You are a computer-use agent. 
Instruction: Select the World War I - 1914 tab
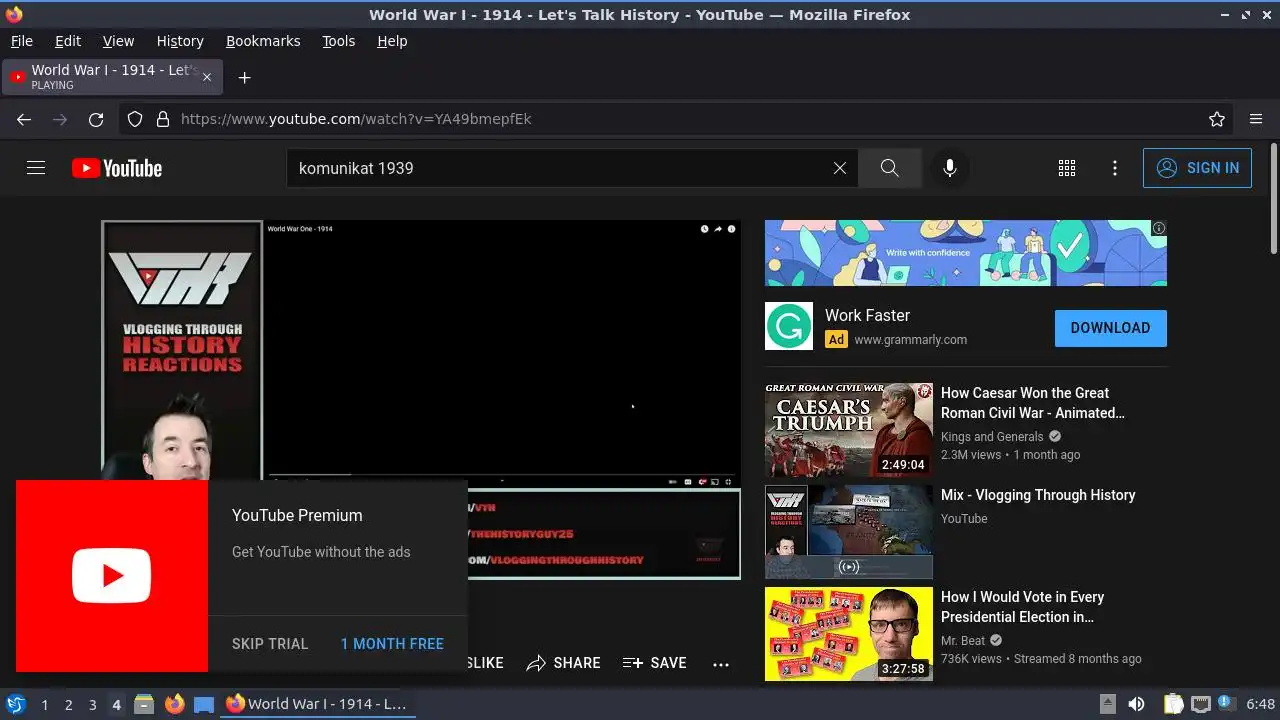point(111,77)
